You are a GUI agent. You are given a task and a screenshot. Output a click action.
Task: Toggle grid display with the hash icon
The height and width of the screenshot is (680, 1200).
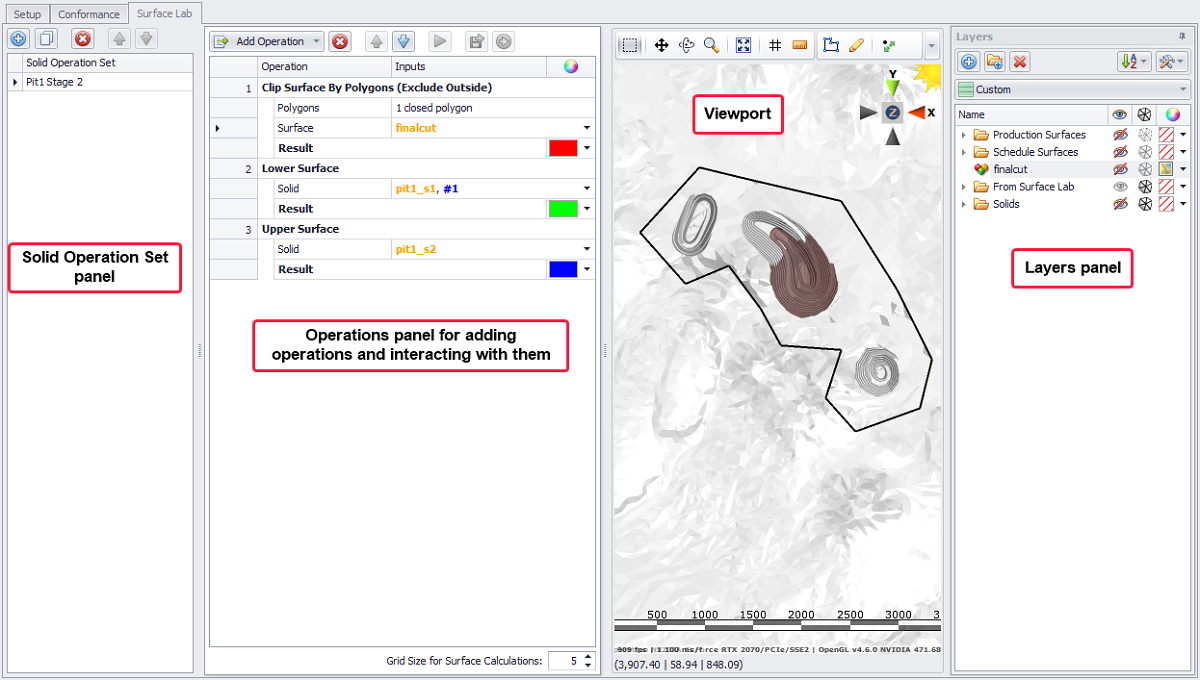pos(774,45)
